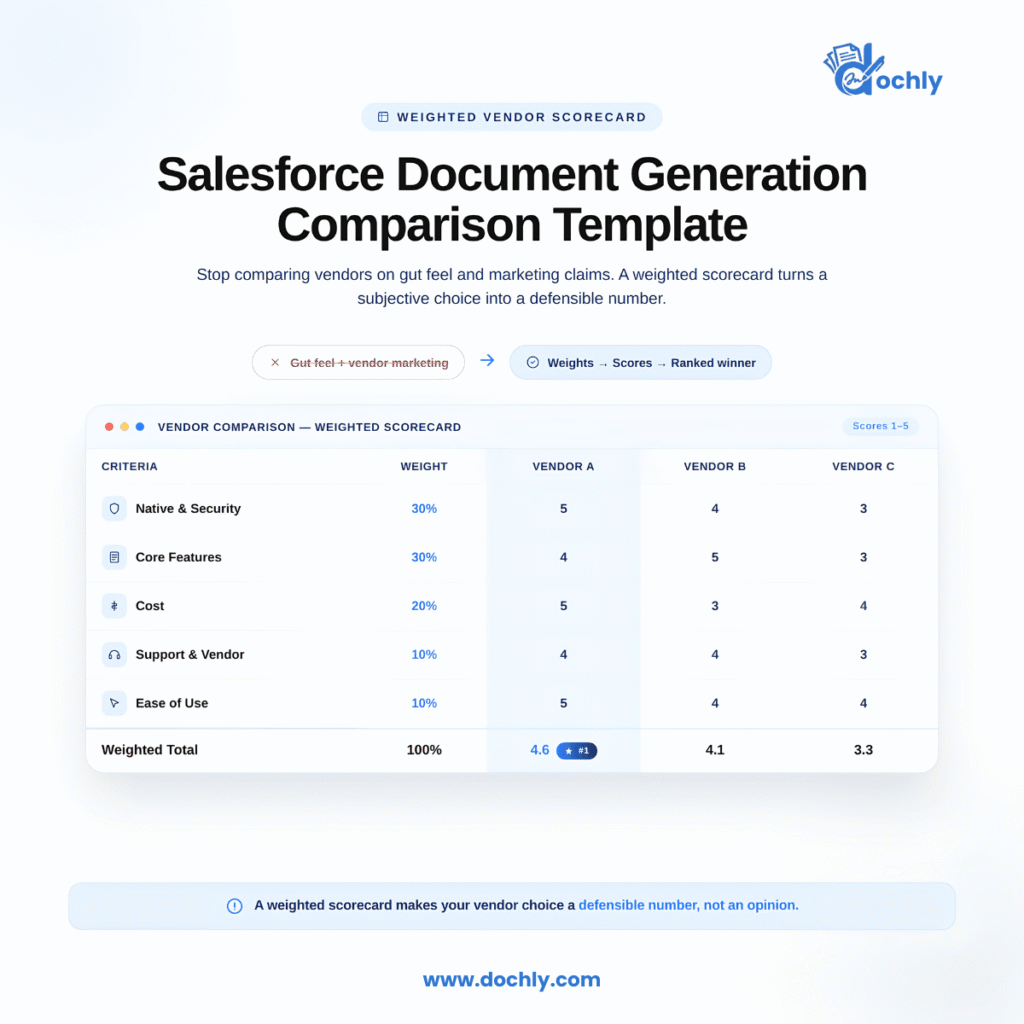Click the Gut feel + vendor marketing pill
Screen dimensions: 1024x1024
pyautogui.click(x=359, y=362)
